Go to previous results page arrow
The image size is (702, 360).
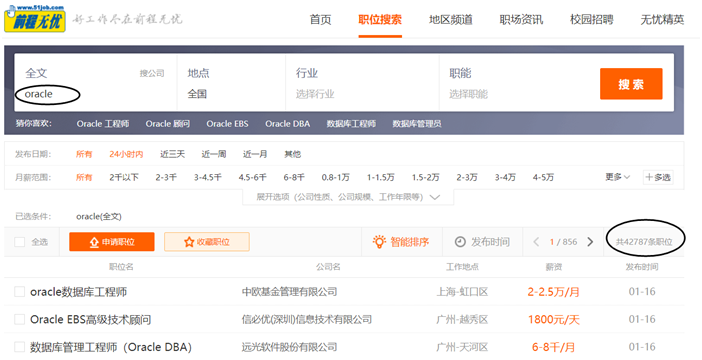(x=536, y=242)
